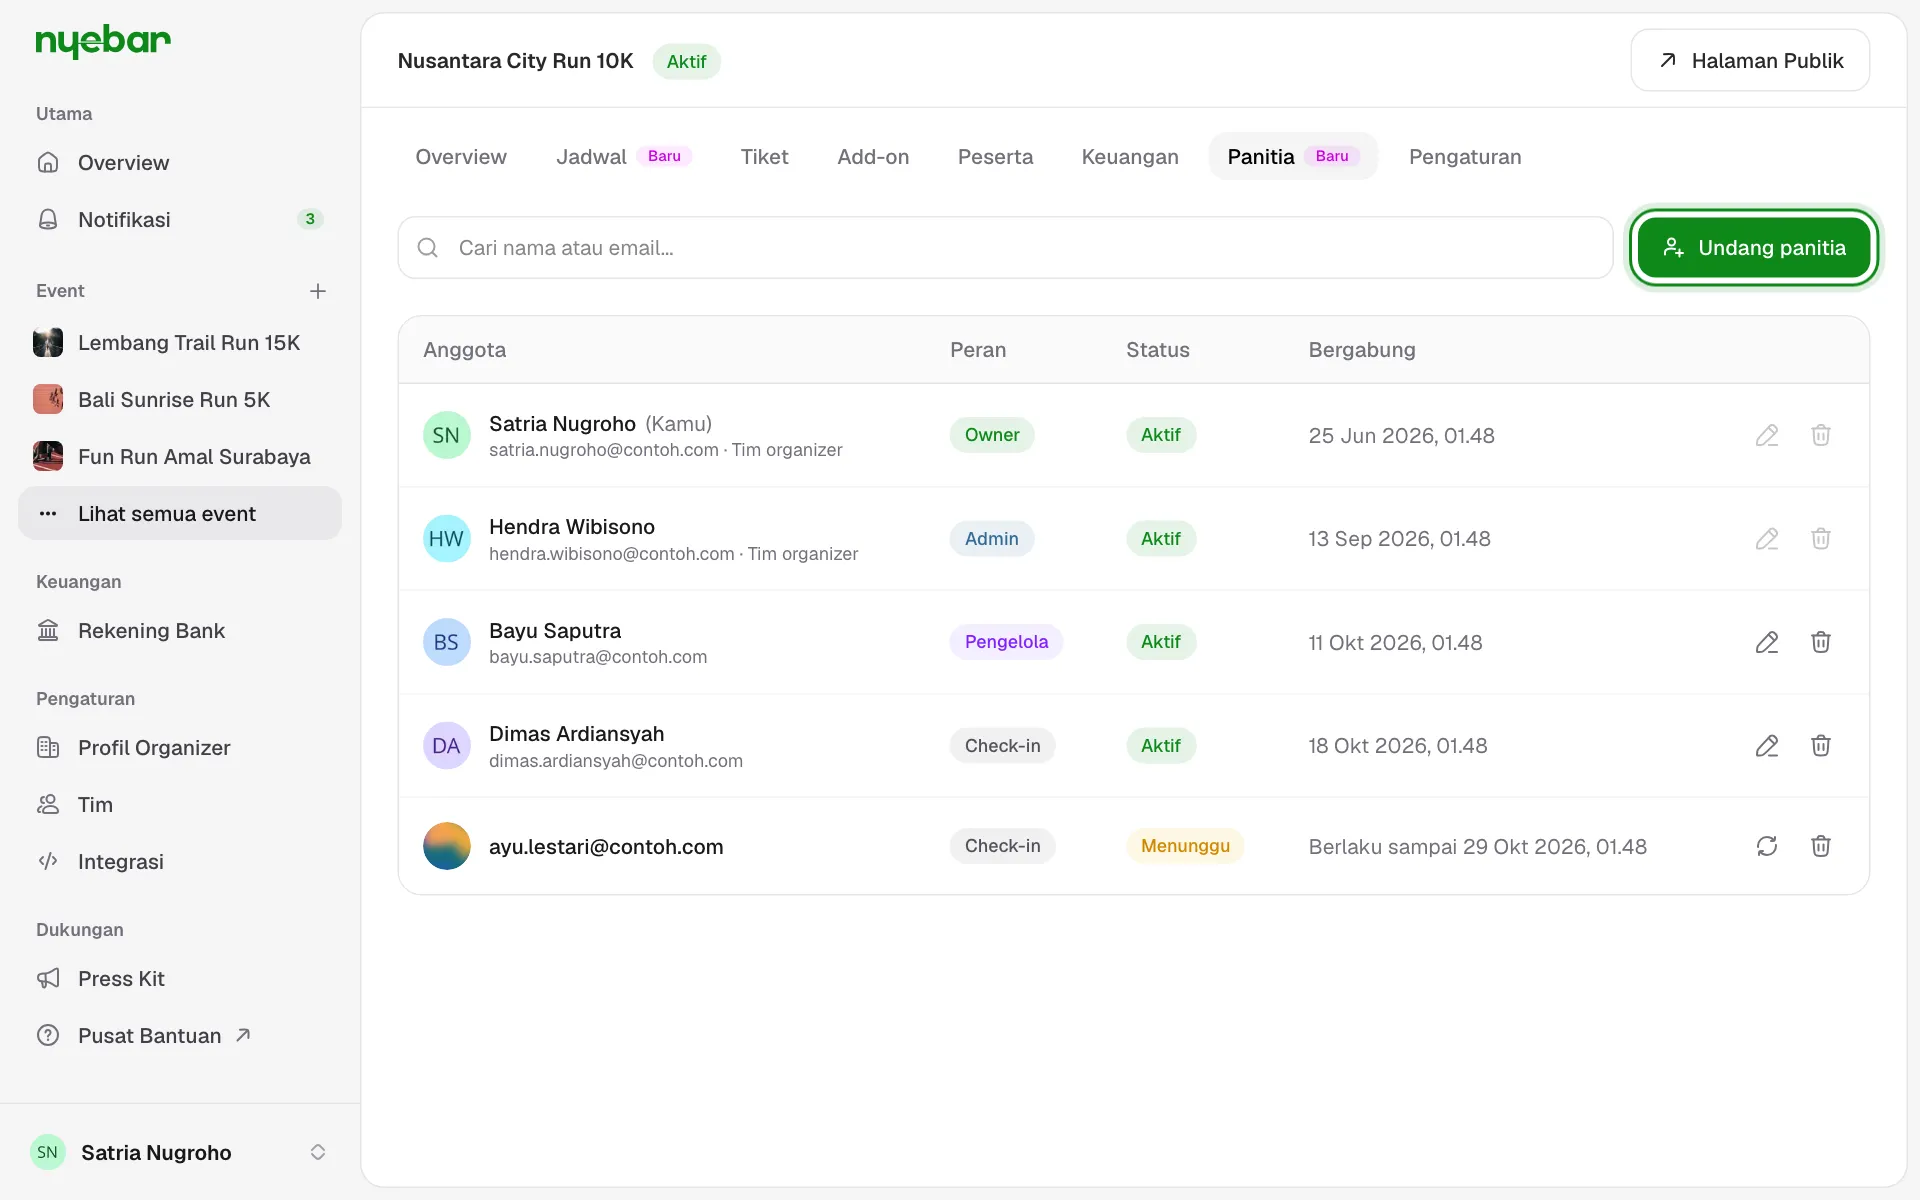Edit Dimas Ardiansyah's role with pencil icon
Viewport: 1920px width, 1200px height.
coord(1767,746)
